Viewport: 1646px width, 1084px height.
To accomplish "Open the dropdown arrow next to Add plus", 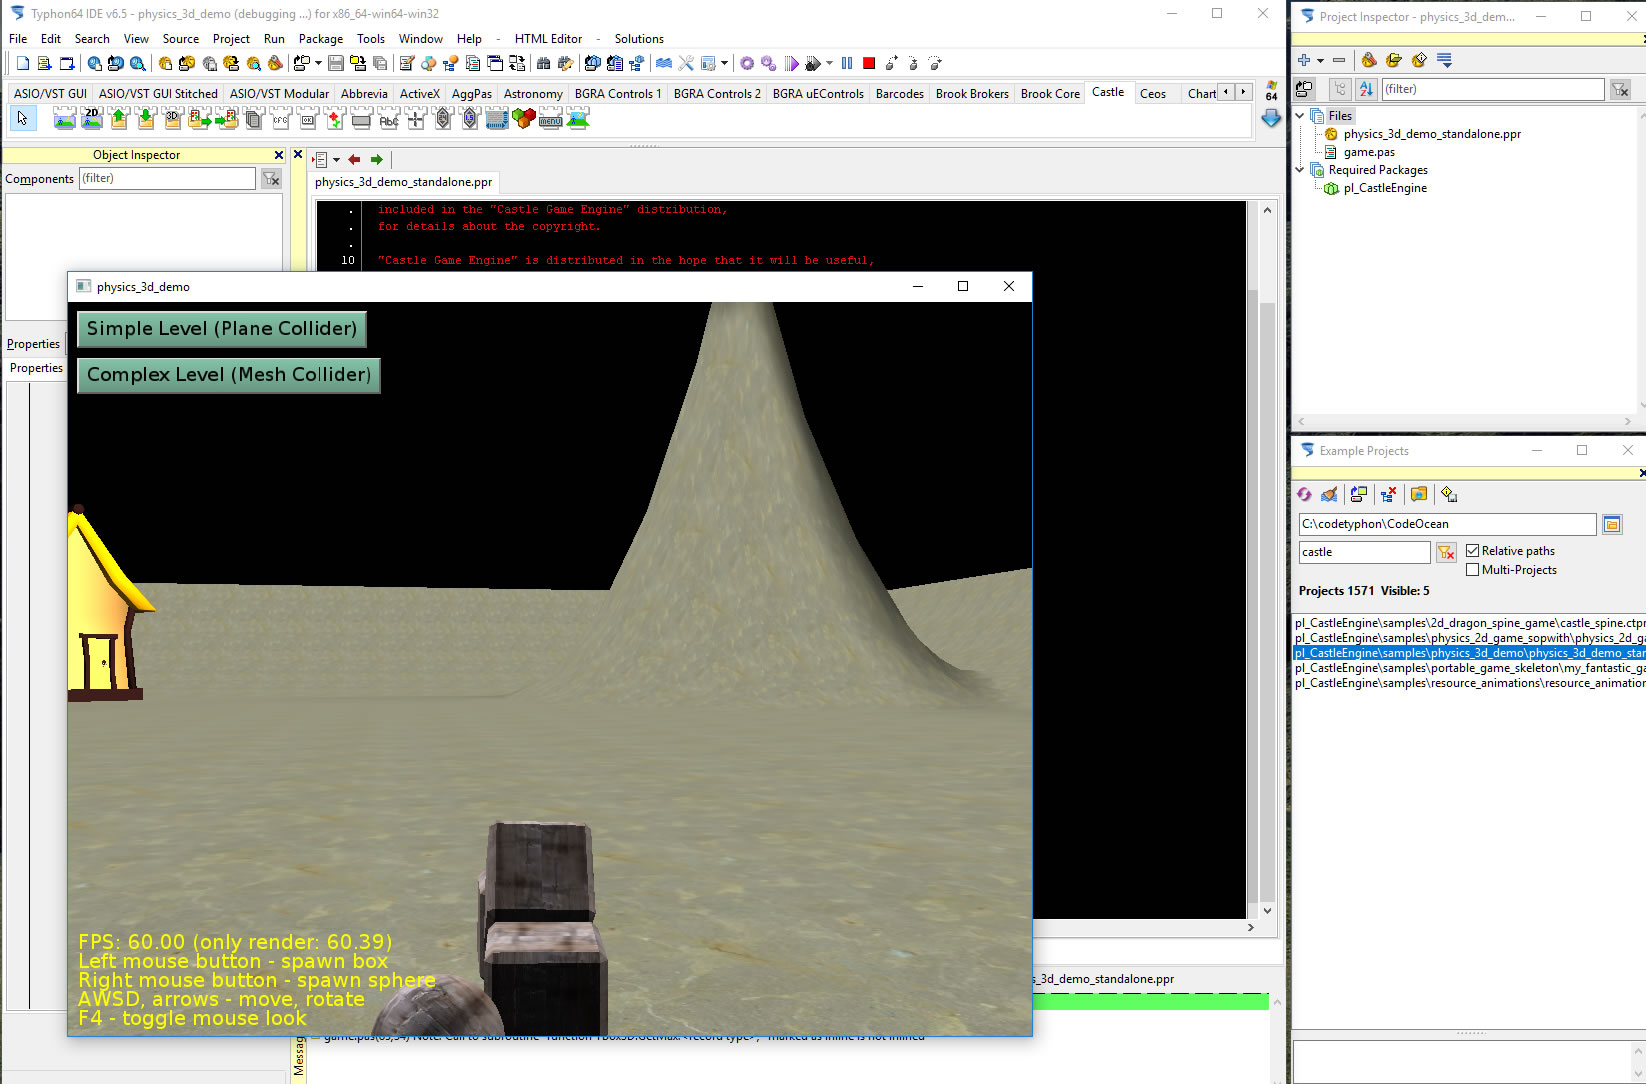I will (x=1320, y=60).
